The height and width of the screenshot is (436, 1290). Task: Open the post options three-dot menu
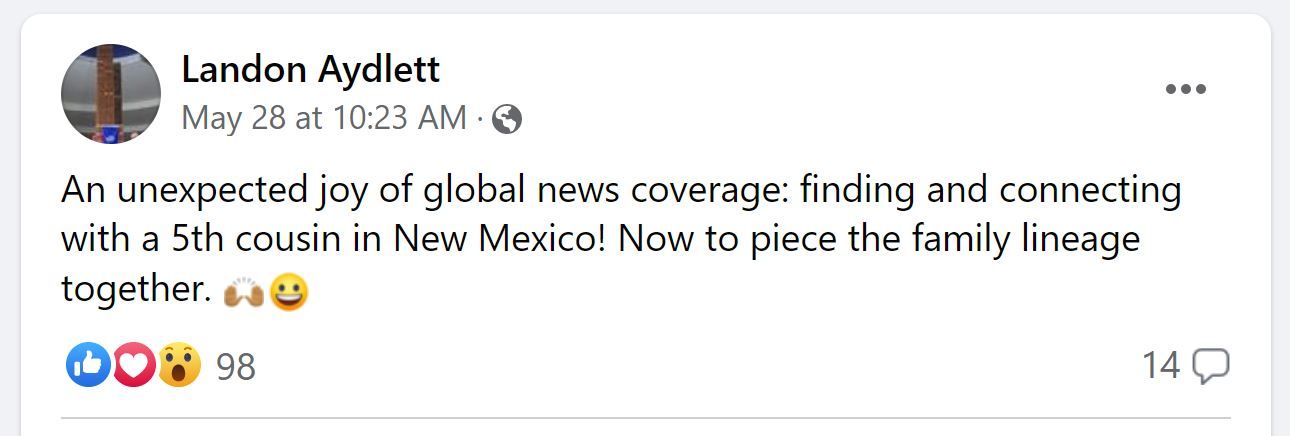click(x=1186, y=90)
